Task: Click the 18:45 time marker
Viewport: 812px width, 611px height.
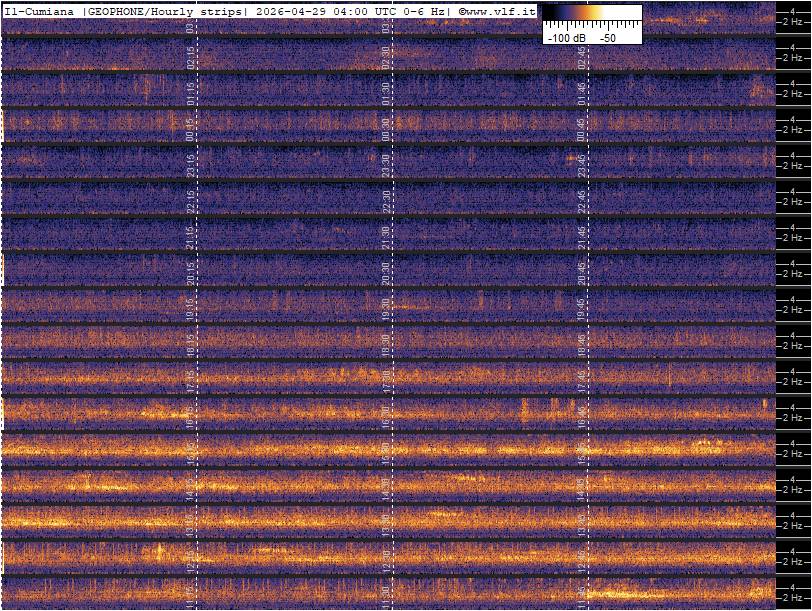Action: (x=581, y=344)
